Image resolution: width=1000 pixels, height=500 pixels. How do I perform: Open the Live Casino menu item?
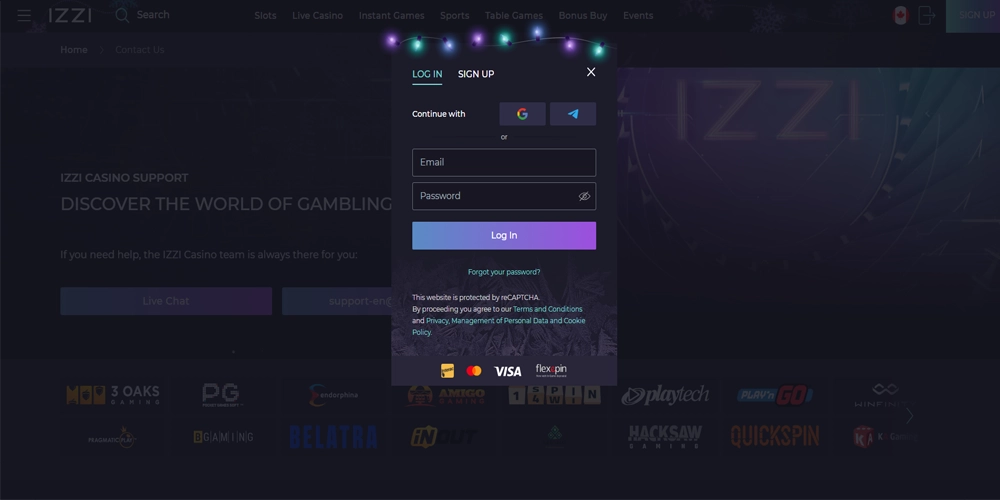(318, 16)
